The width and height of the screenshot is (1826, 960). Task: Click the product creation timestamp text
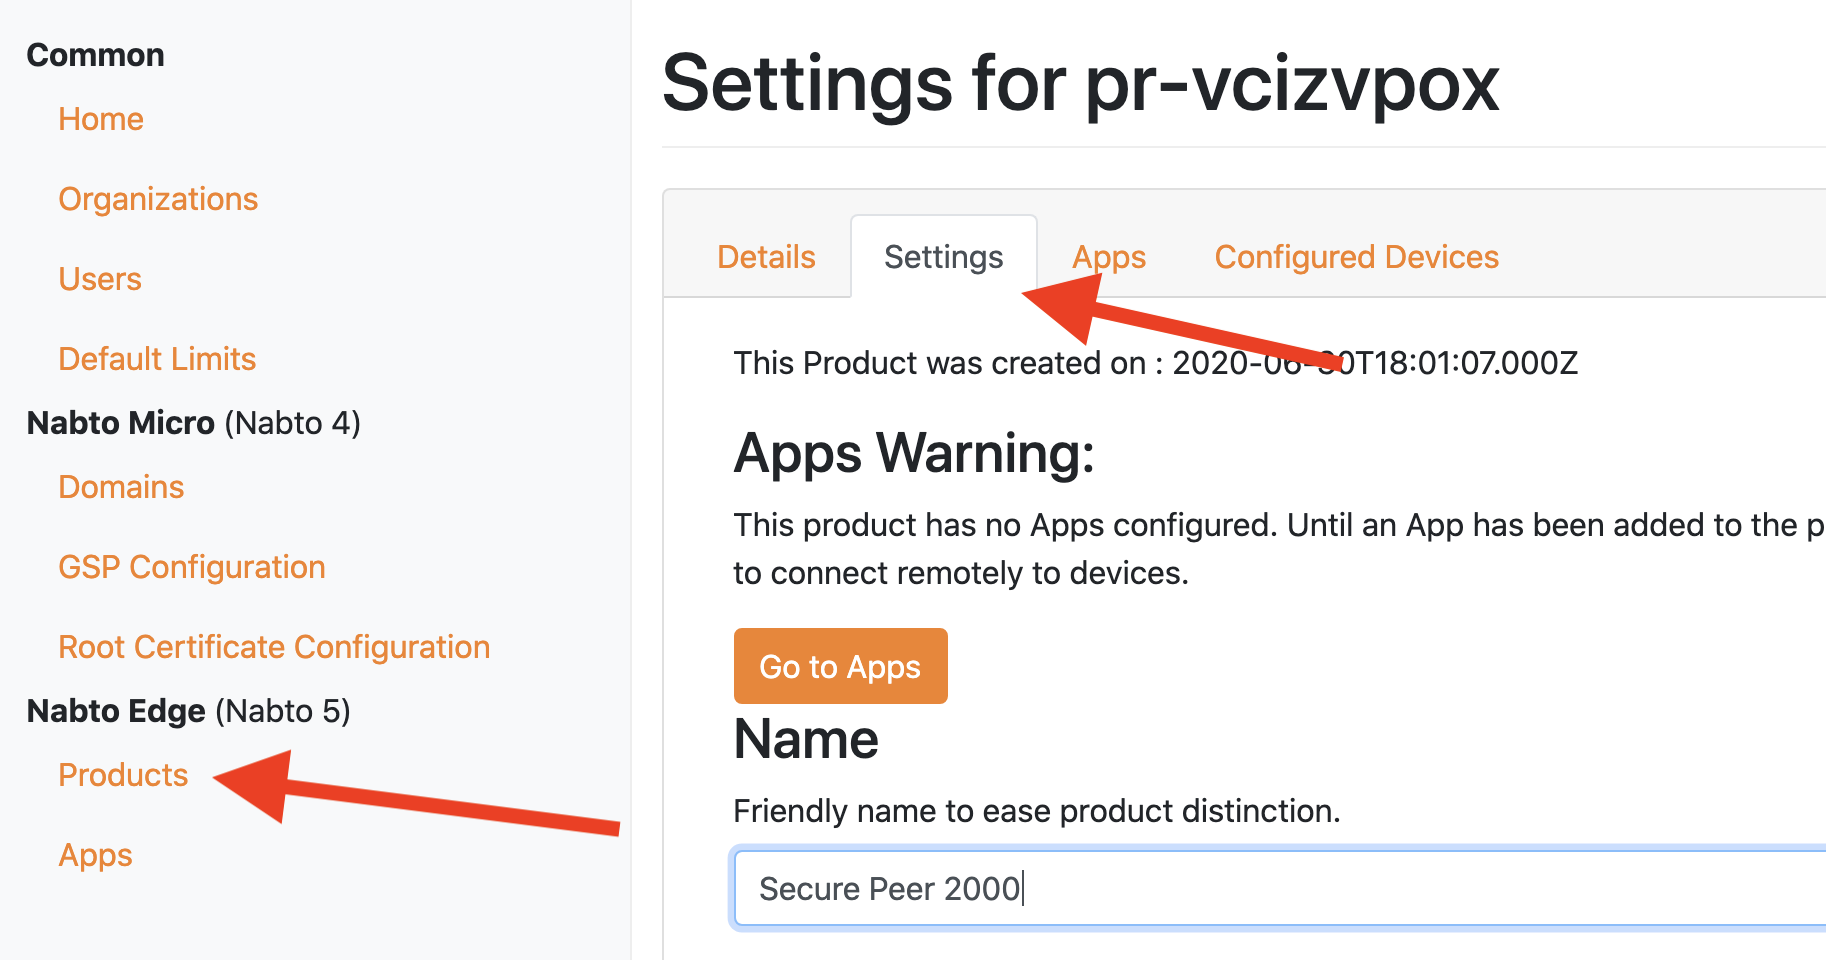coord(1155,363)
